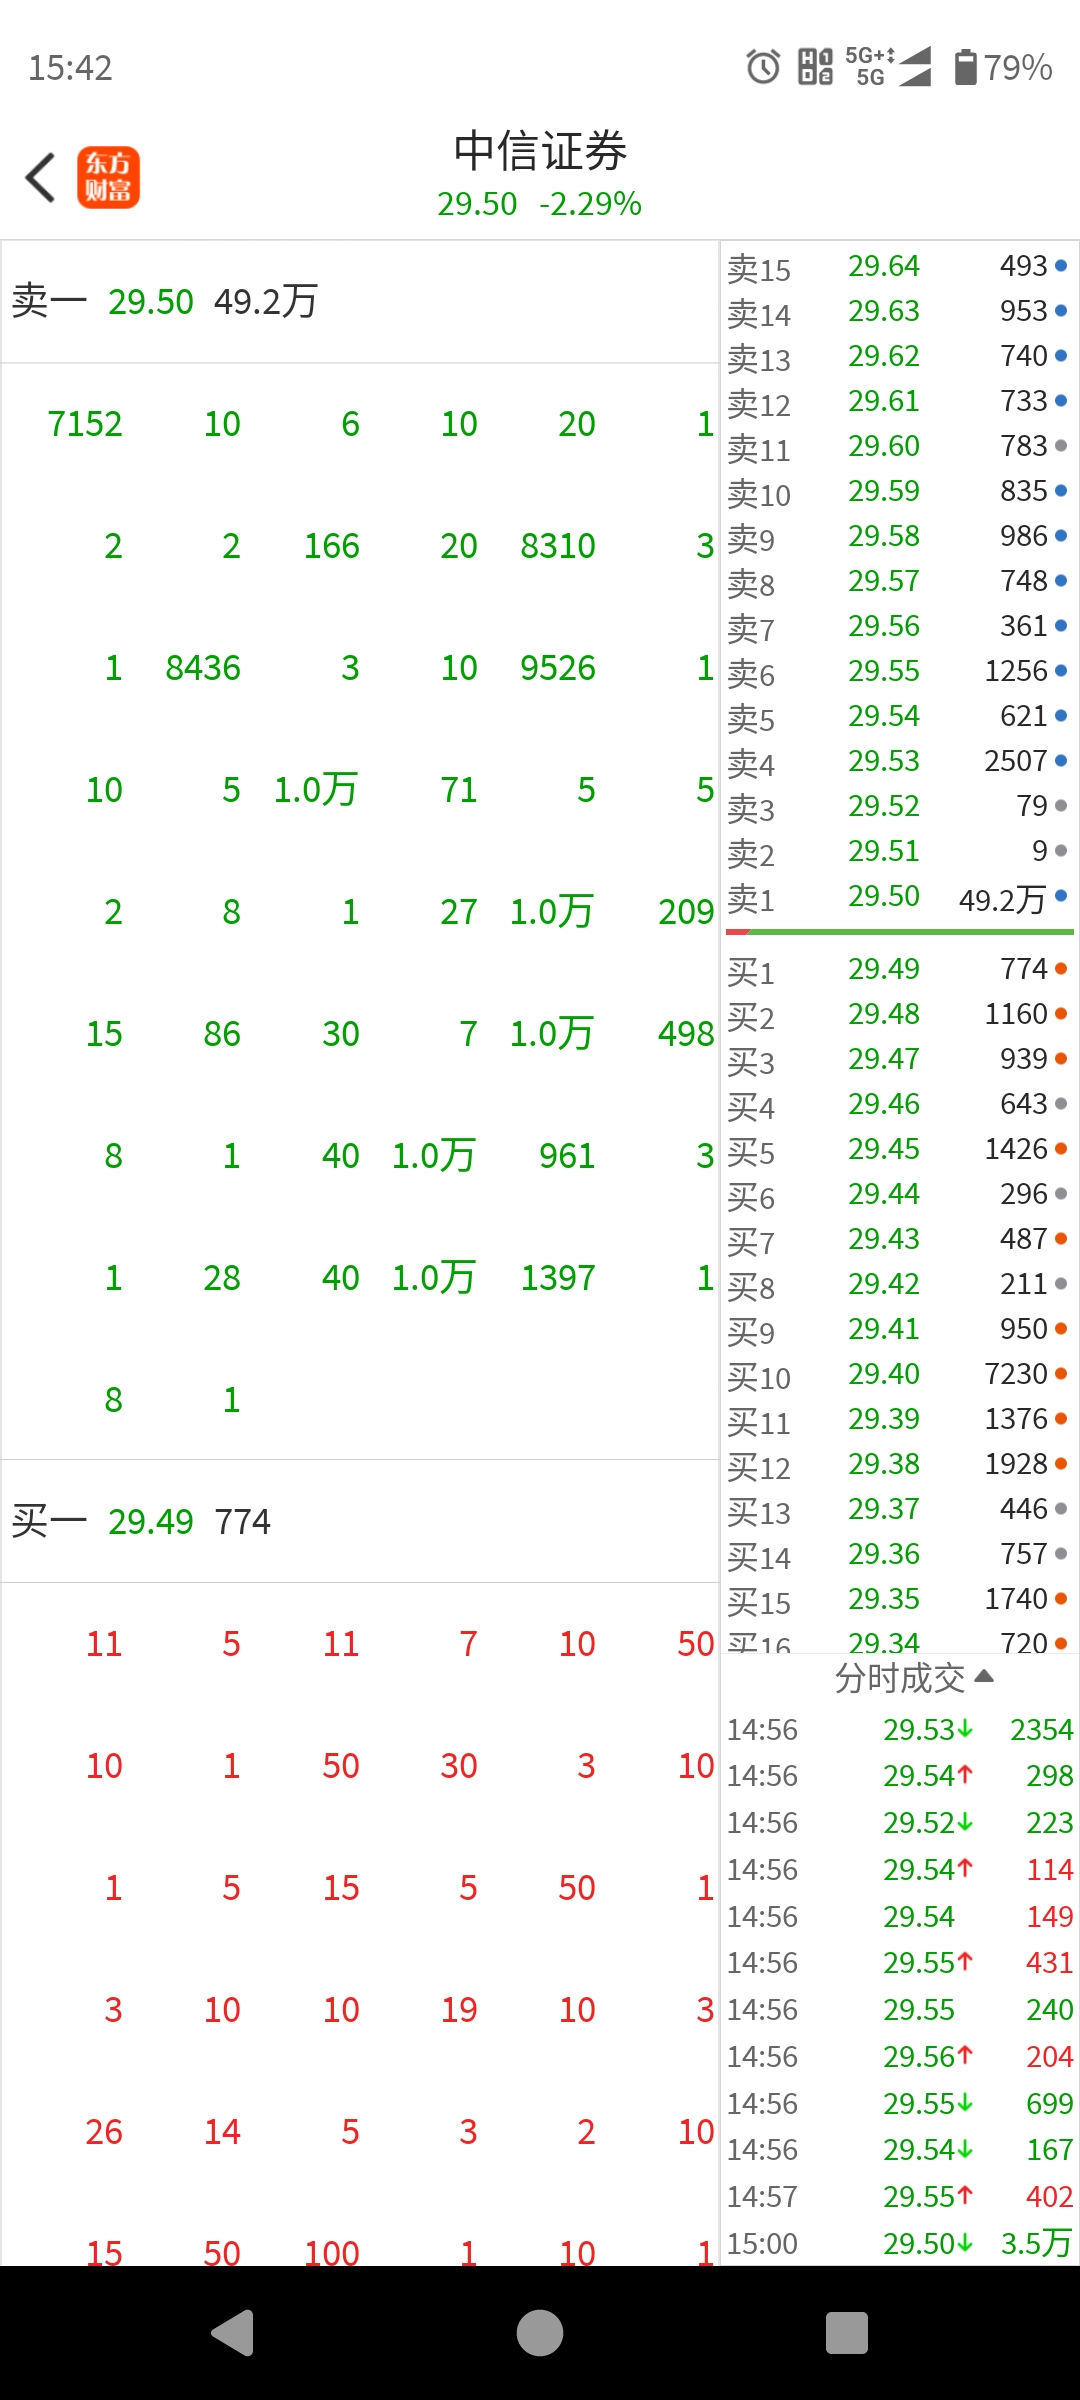
Task: Select the 买4 29.46 row
Action: [x=898, y=1105]
